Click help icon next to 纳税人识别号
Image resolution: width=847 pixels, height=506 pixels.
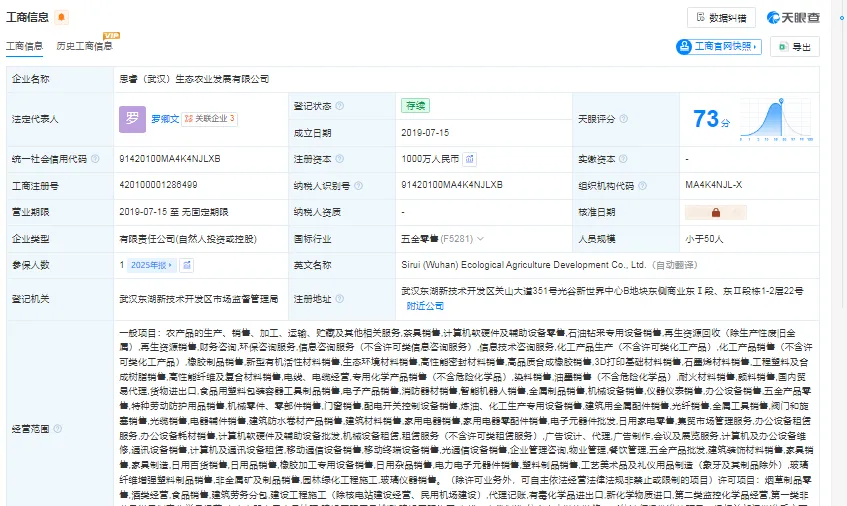[358, 186]
